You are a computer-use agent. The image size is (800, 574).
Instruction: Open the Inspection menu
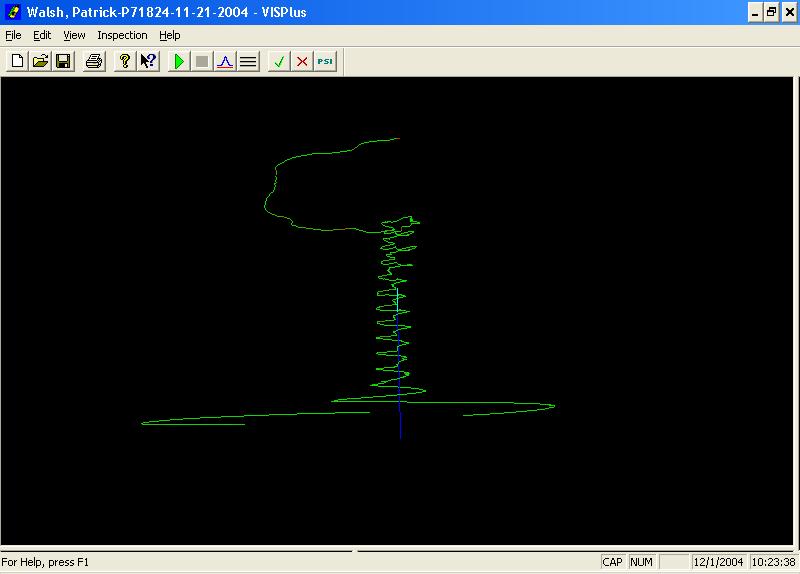[x=122, y=35]
